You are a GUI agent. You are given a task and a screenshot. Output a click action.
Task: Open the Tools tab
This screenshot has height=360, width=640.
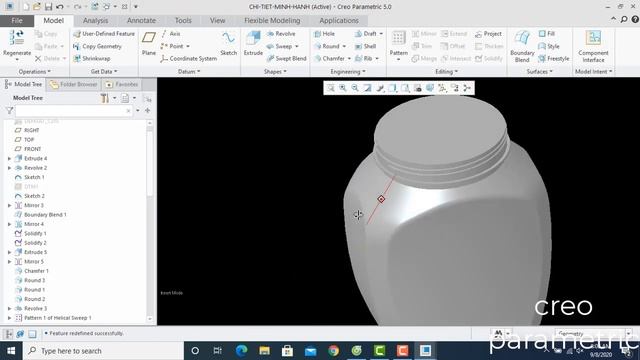pos(183,20)
